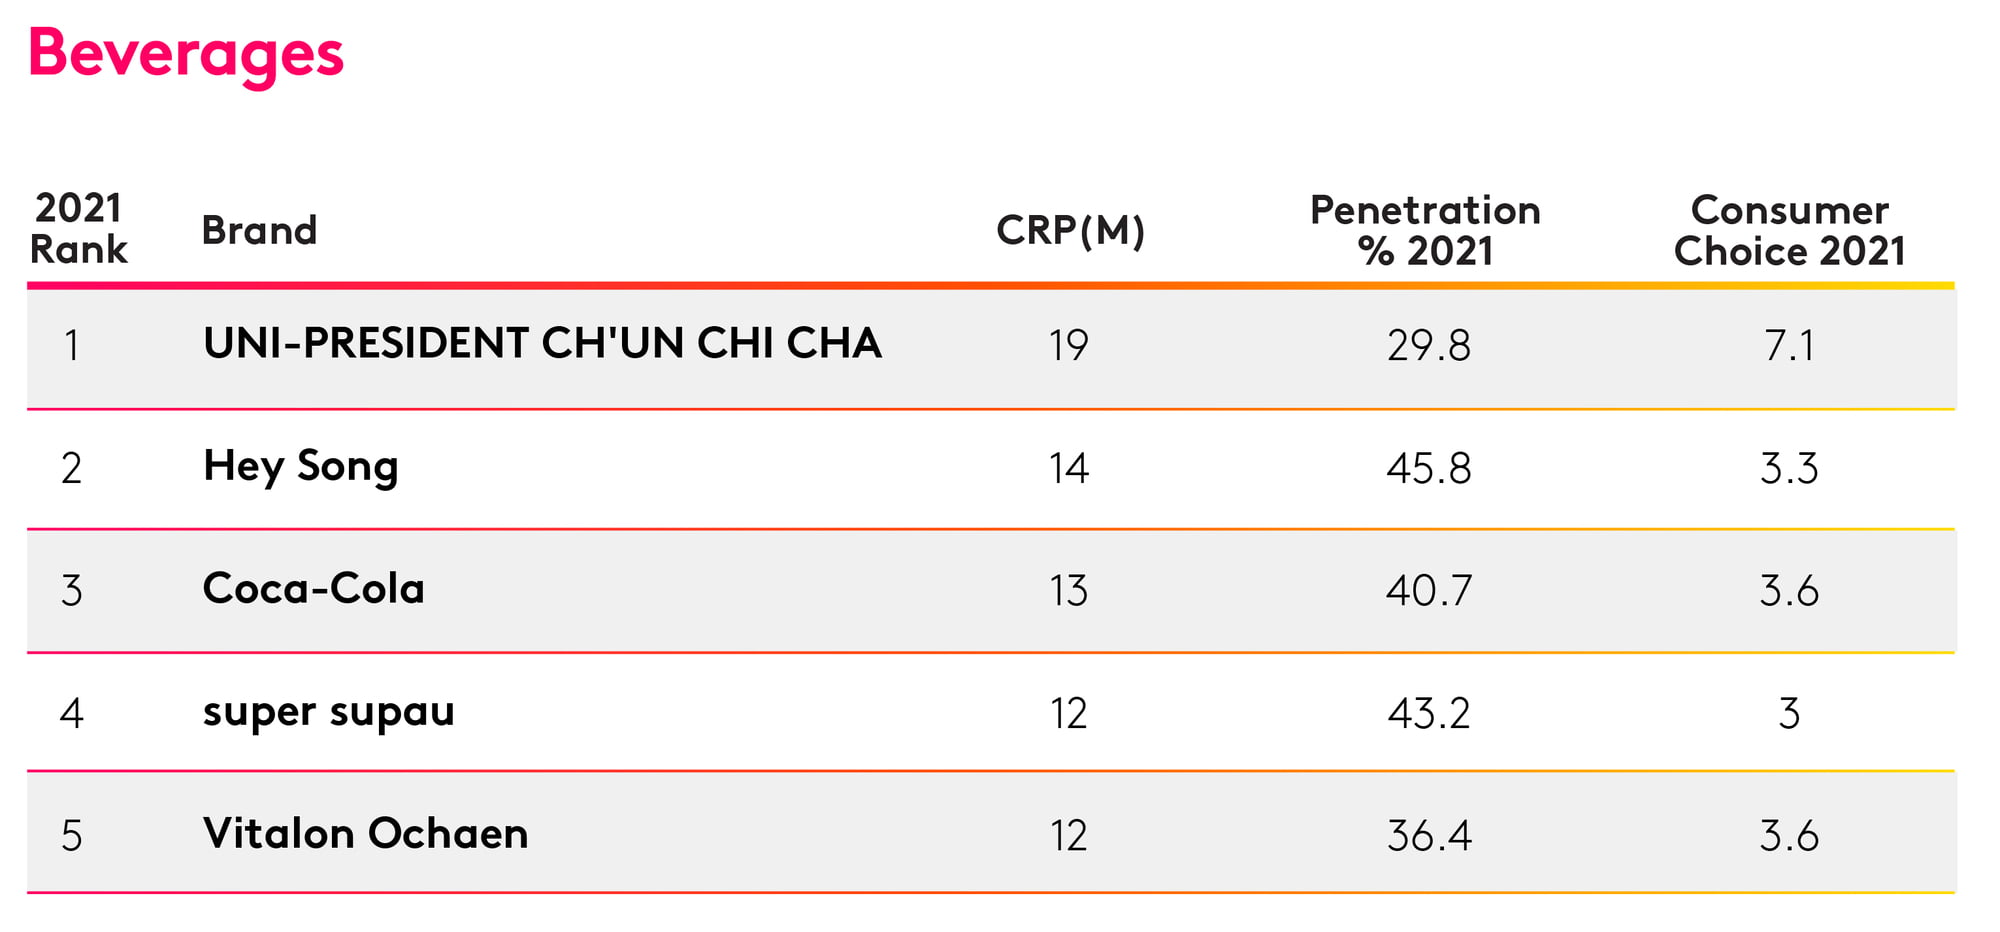Click Coca-Cola's penetration value 40.7
The image size is (2000, 932).
pyautogui.click(x=1428, y=591)
